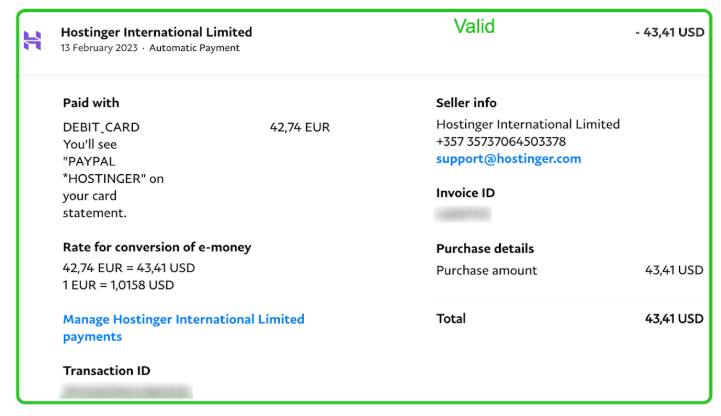Click the Purchase details heading
Viewport: 721px width, 416px height.
coord(485,248)
